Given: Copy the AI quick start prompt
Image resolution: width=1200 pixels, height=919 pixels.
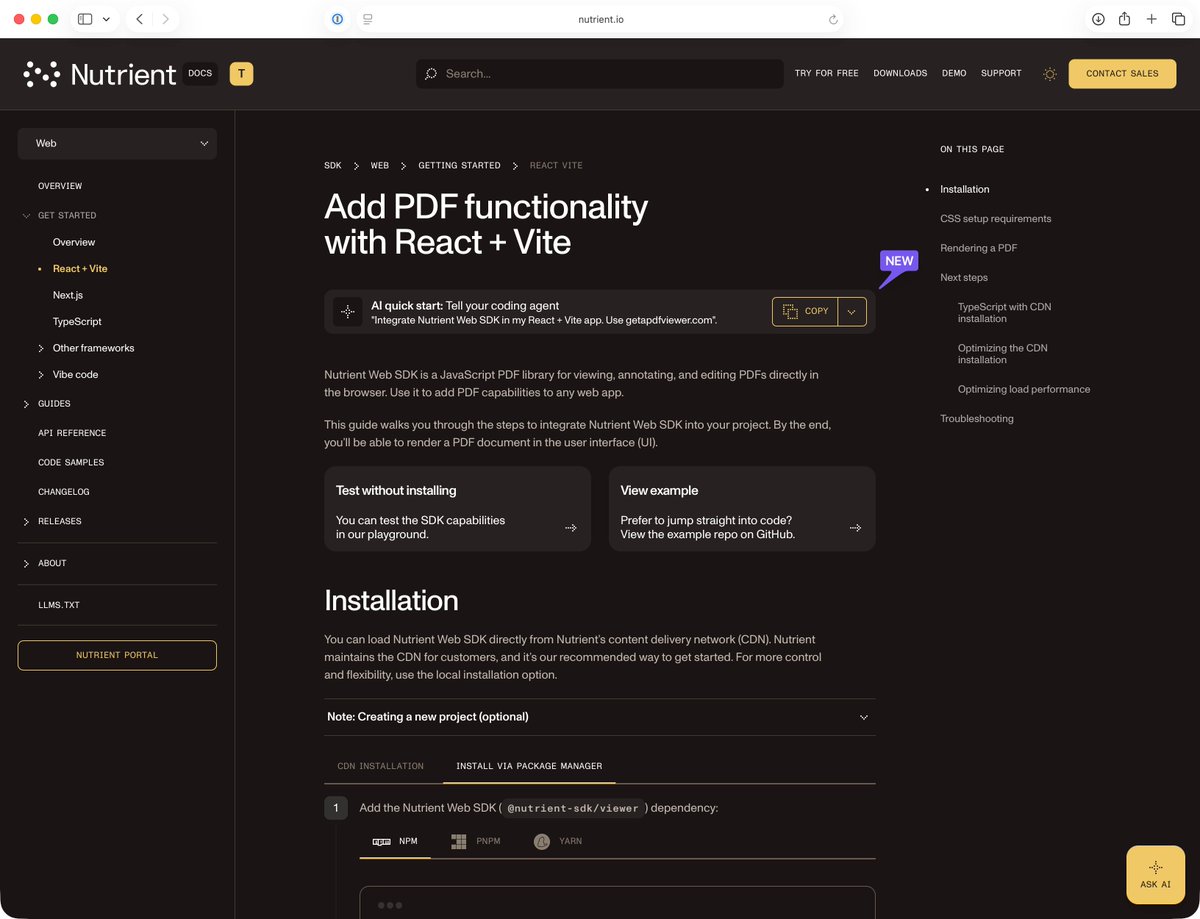Looking at the screenshot, I should (805, 311).
